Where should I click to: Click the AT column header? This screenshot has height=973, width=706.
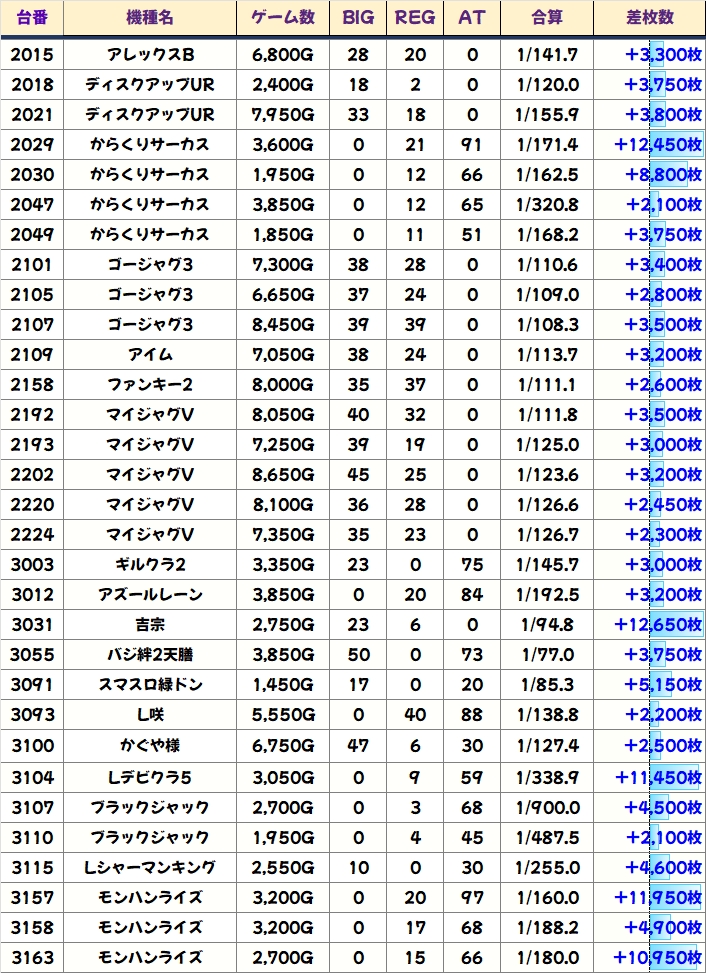click(471, 17)
